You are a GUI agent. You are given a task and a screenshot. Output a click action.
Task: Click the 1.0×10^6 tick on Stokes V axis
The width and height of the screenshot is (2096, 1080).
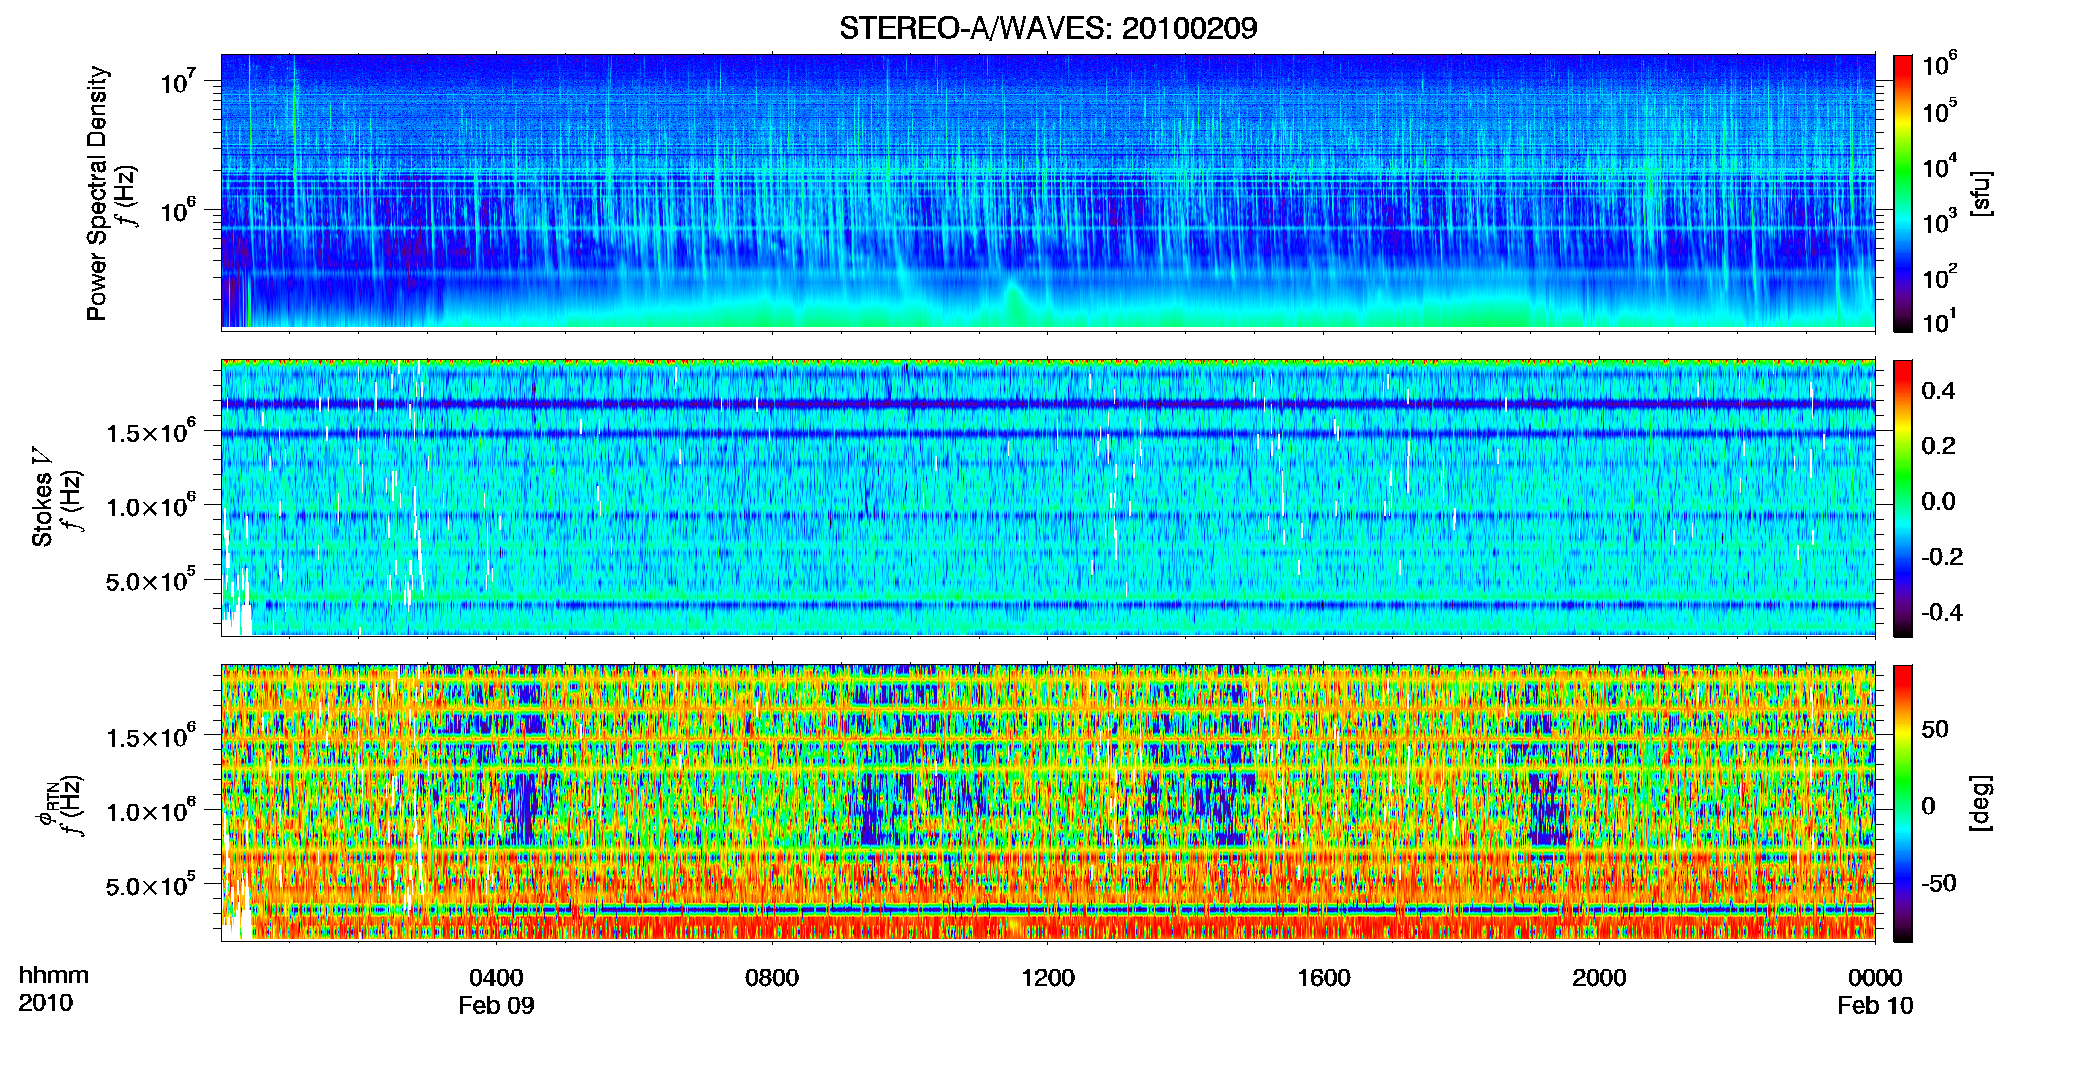[151, 506]
